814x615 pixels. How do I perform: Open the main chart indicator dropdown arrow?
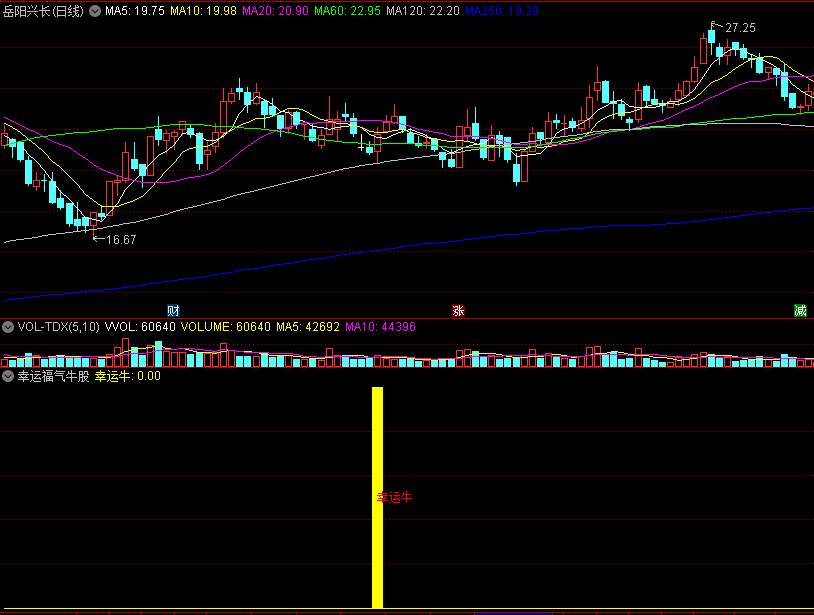pyautogui.click(x=95, y=11)
